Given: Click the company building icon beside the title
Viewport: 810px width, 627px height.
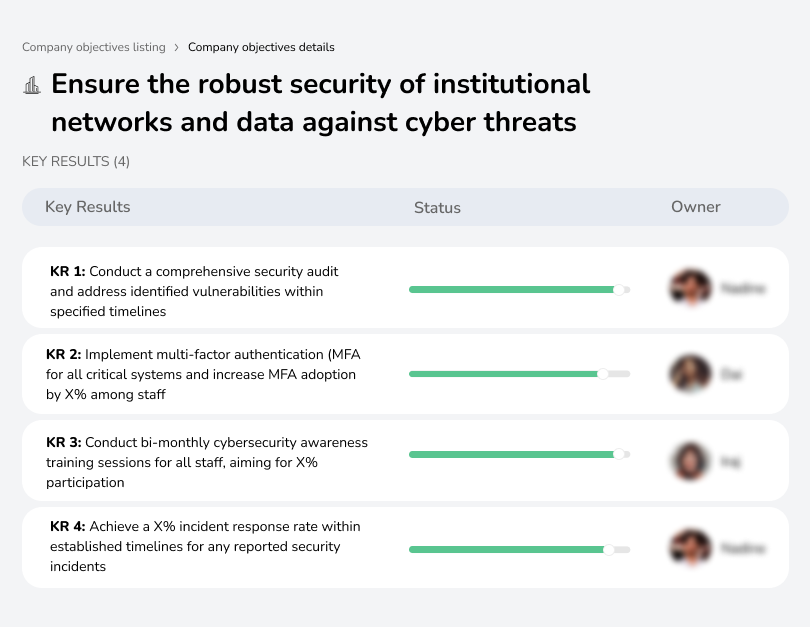Looking at the screenshot, I should pyautogui.click(x=32, y=85).
